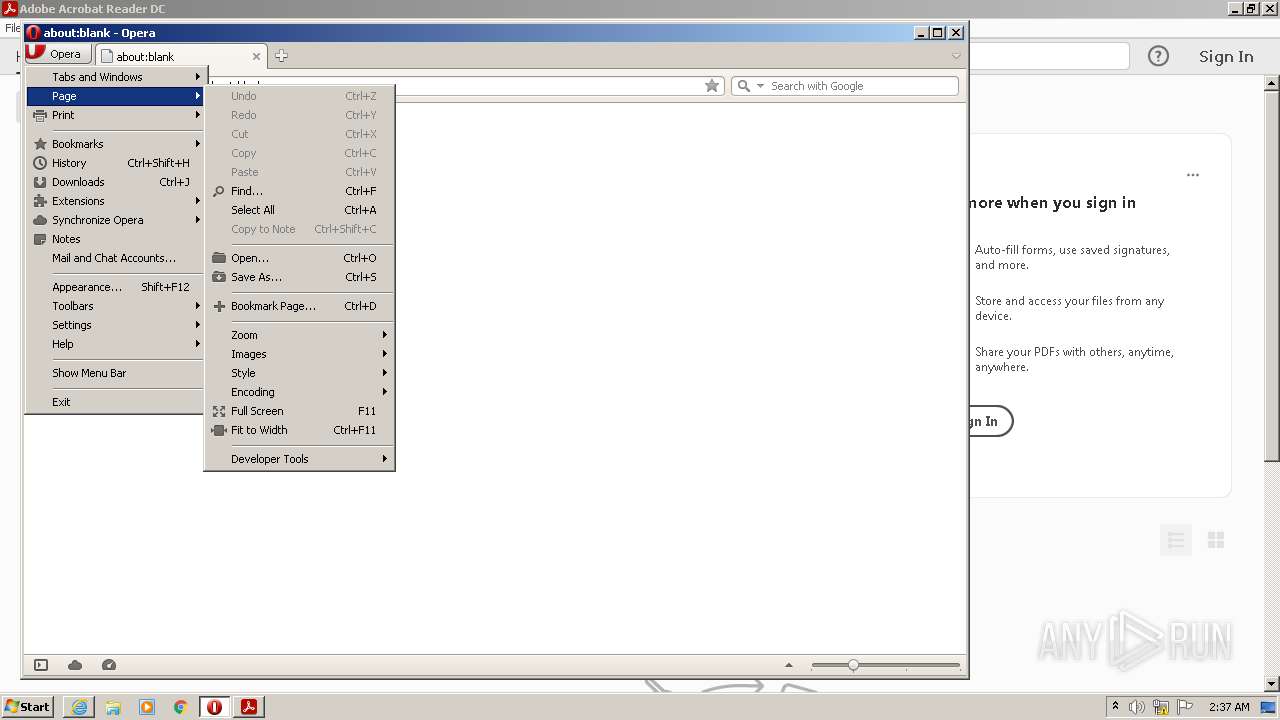The height and width of the screenshot is (720, 1280).
Task: Expand Images submenu
Action: pyautogui.click(x=299, y=354)
